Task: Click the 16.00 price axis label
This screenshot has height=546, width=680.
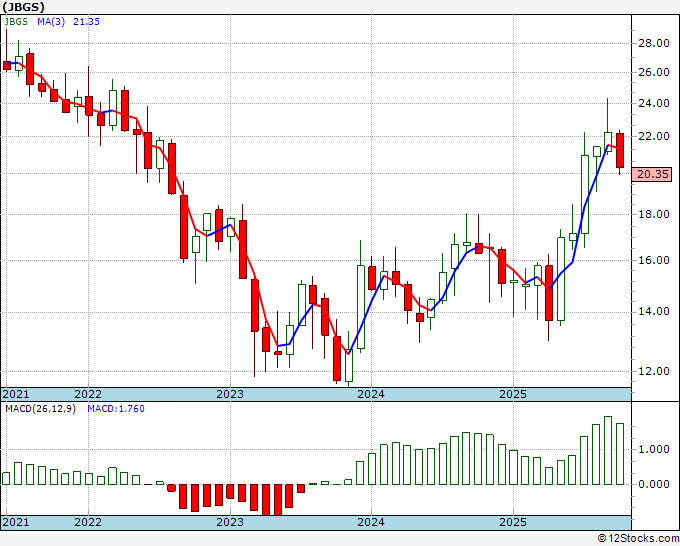Action: (x=654, y=260)
